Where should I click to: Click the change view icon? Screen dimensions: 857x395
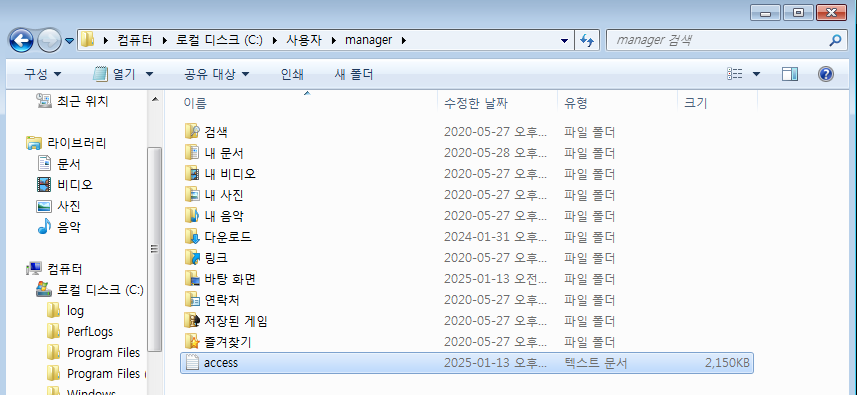[735, 74]
